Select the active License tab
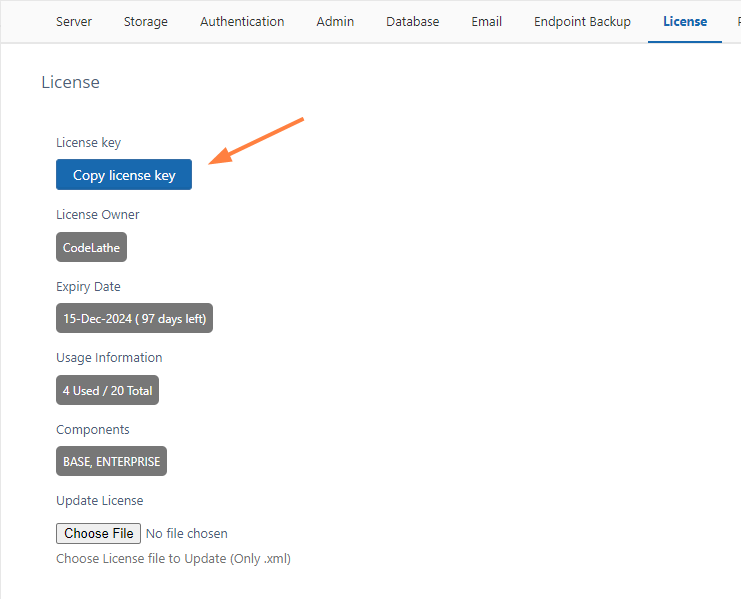 (x=684, y=21)
